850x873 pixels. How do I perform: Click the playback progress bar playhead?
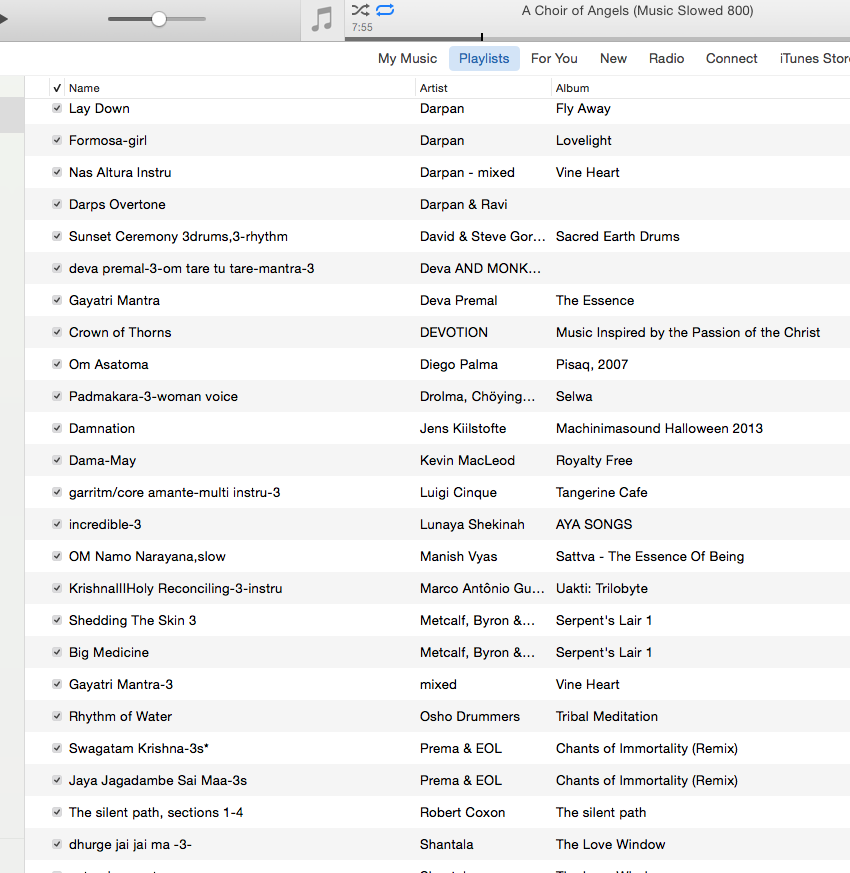click(482, 37)
